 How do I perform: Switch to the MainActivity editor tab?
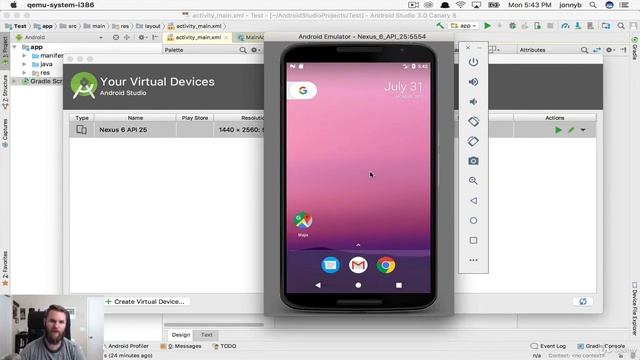[250, 37]
